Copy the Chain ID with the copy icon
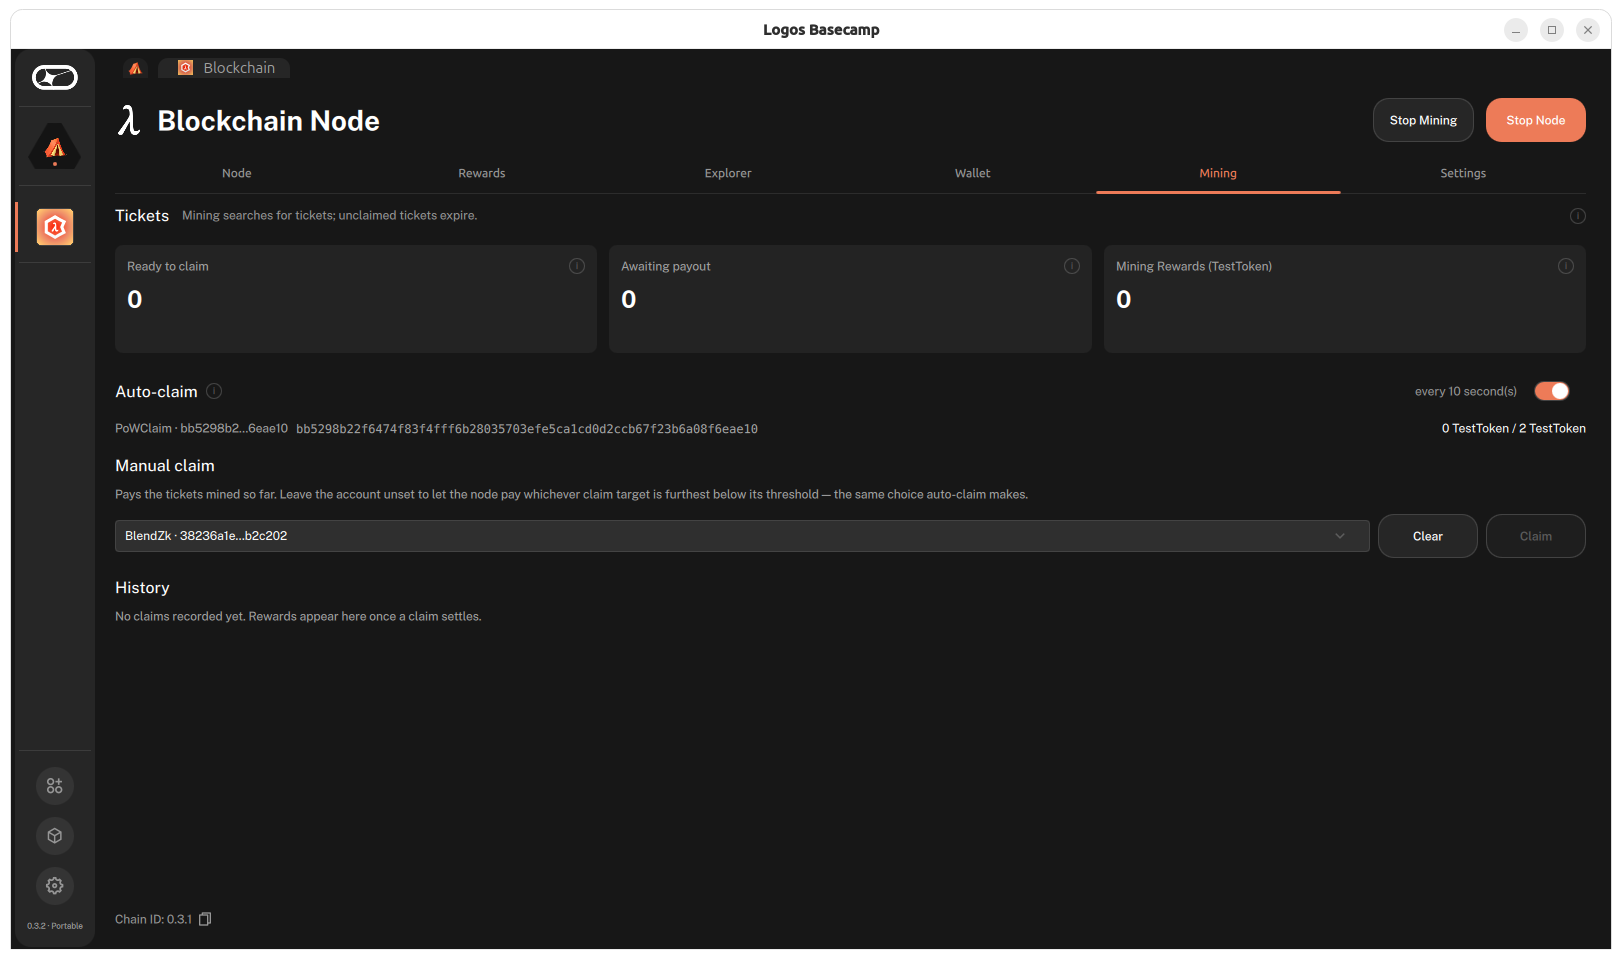The width and height of the screenshot is (1622, 960). coord(205,919)
